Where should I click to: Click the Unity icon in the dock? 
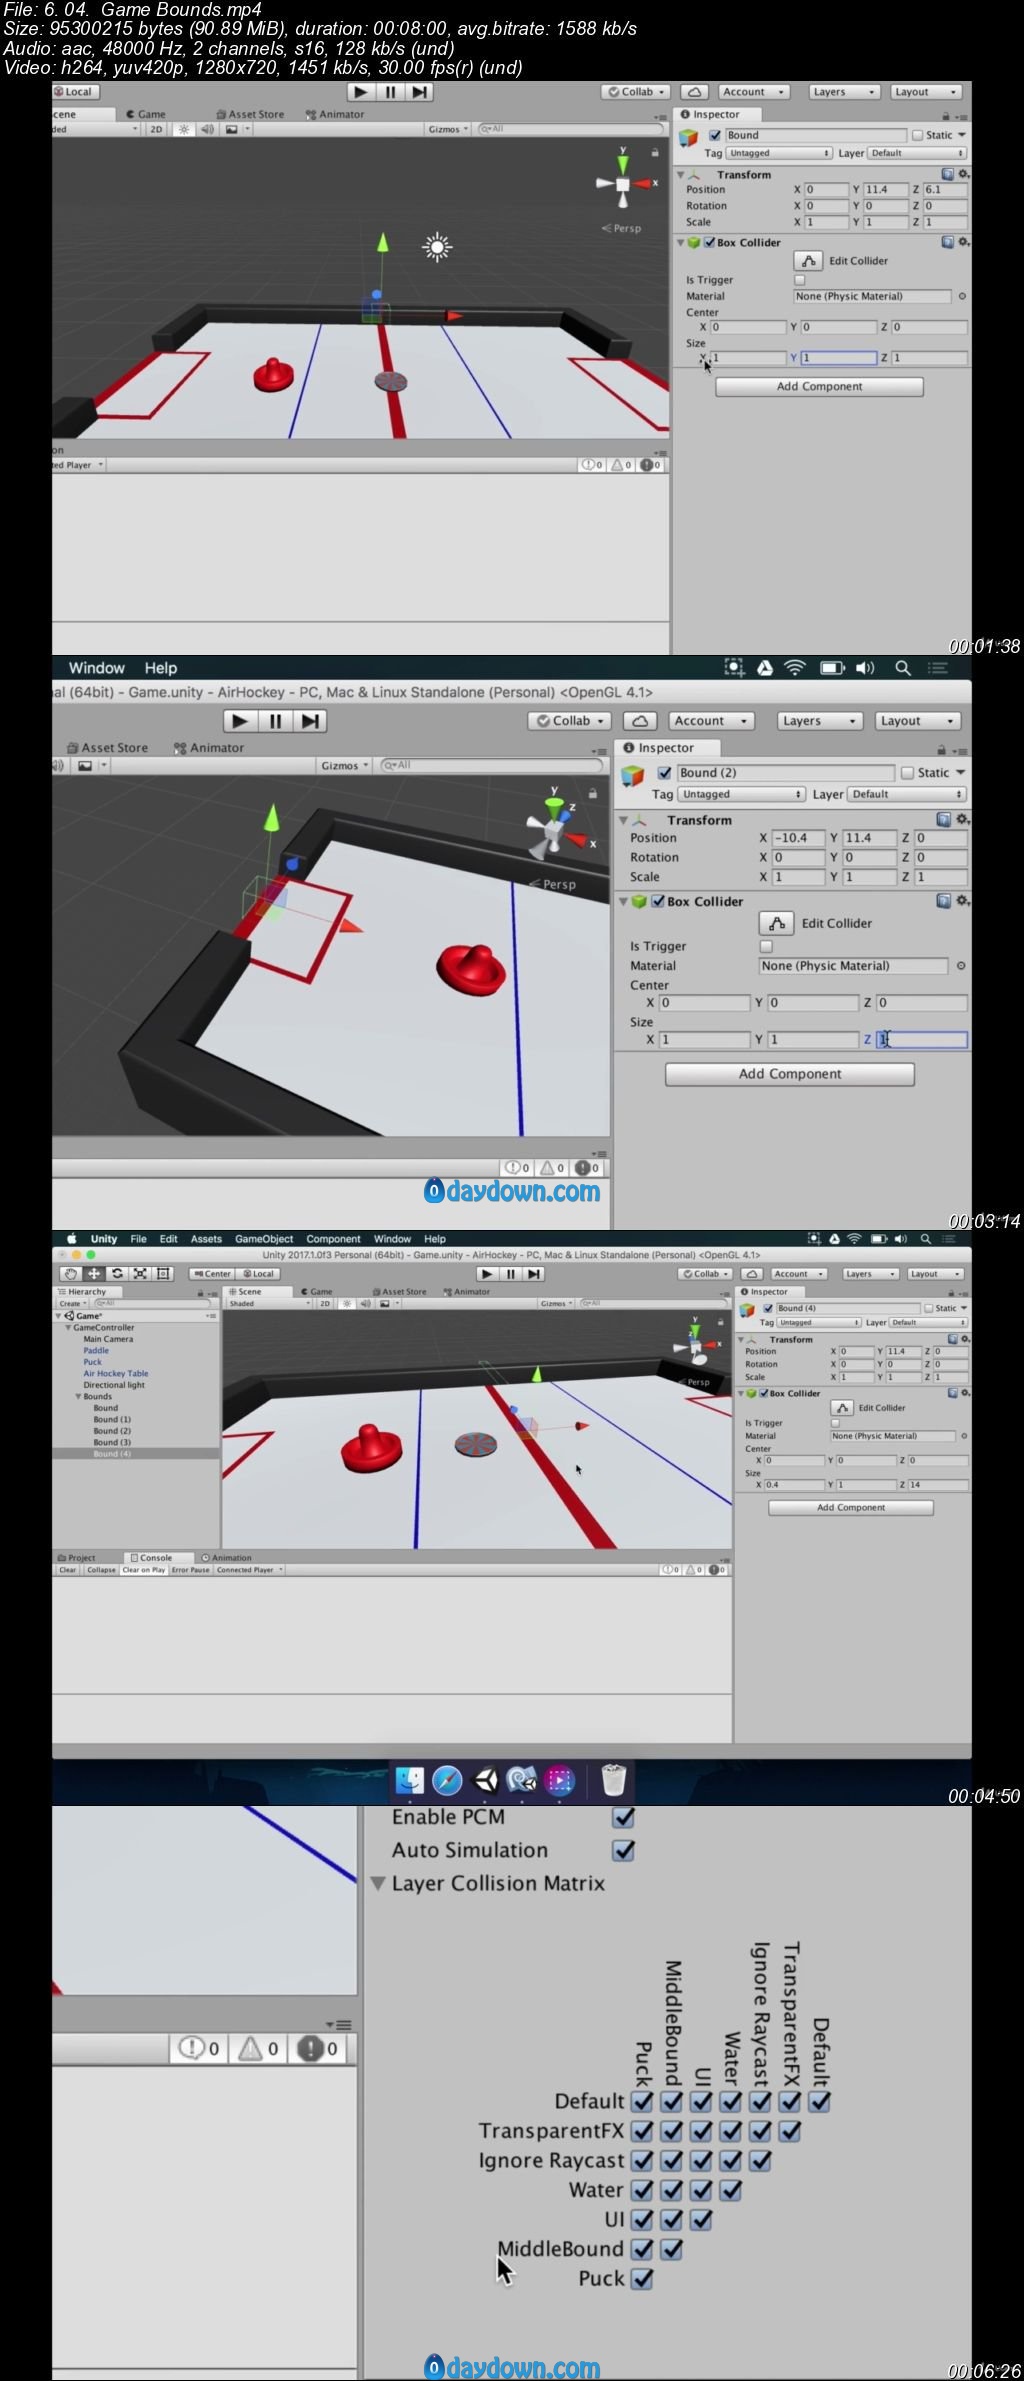coord(485,1779)
